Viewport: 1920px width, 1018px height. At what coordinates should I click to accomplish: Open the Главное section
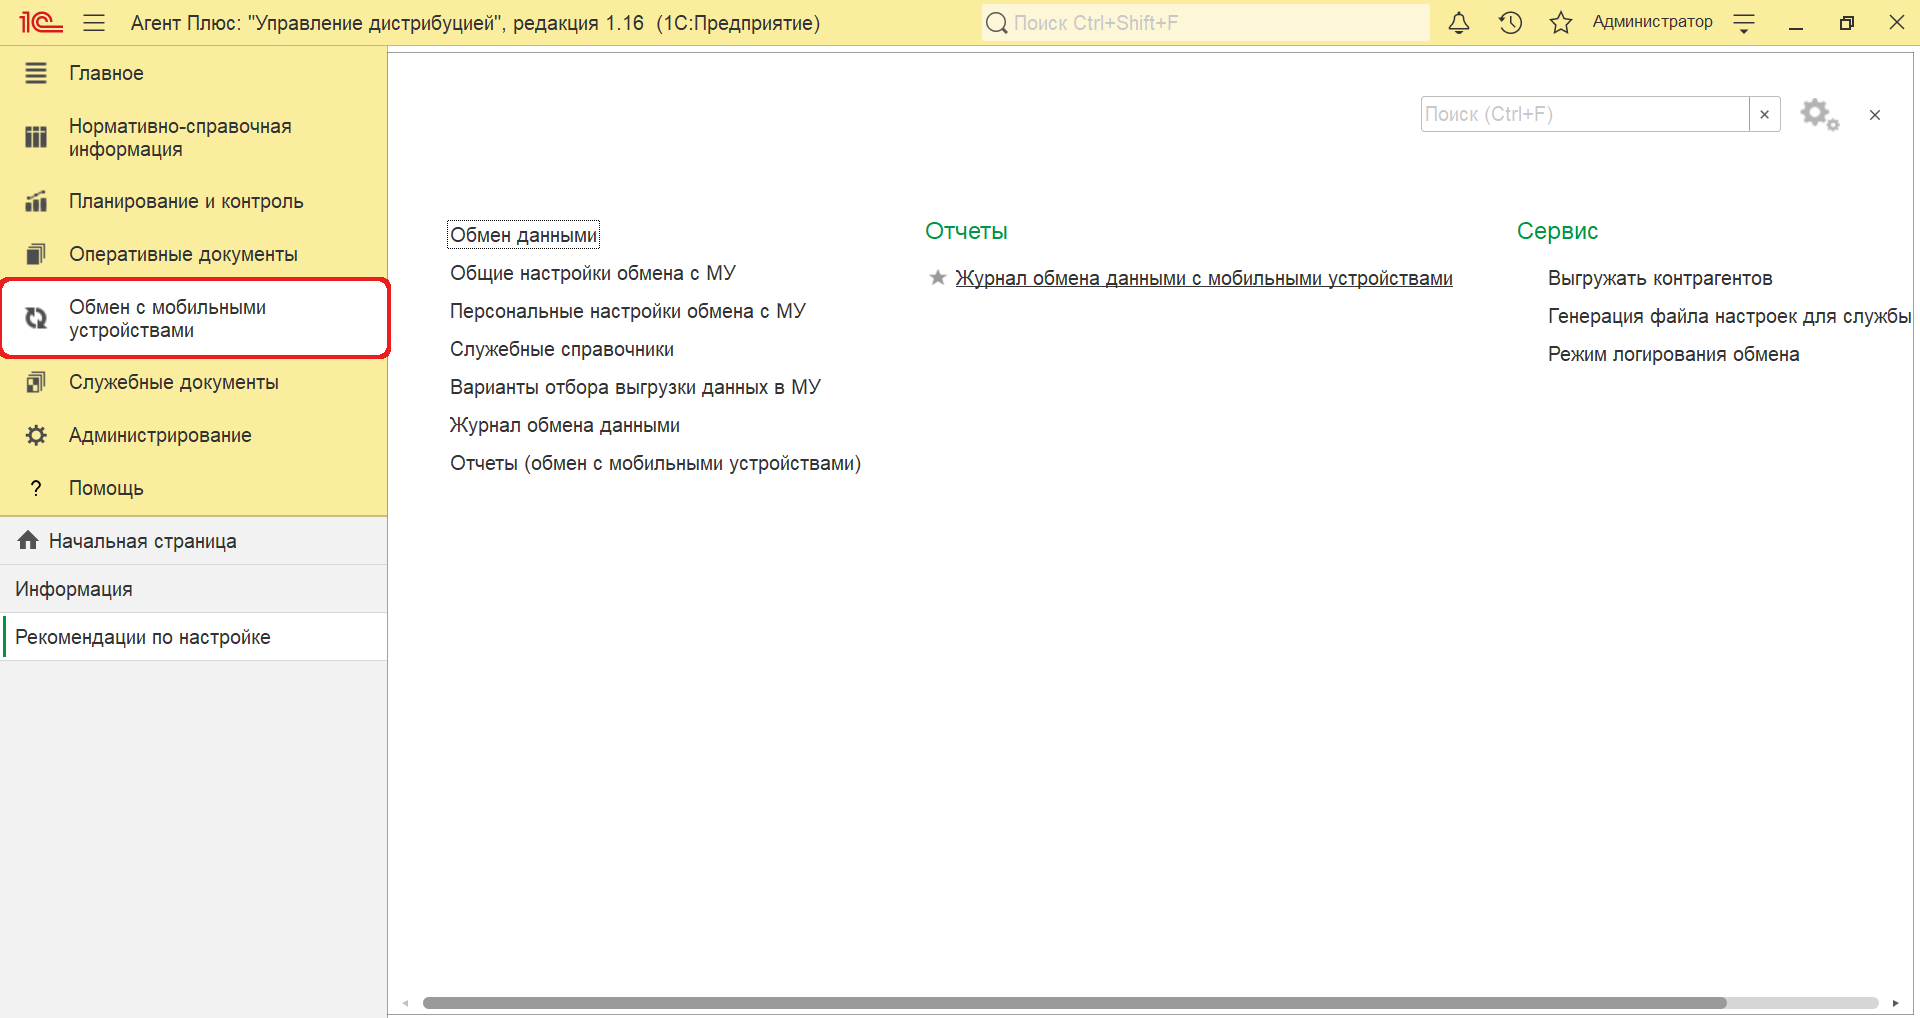(x=106, y=73)
